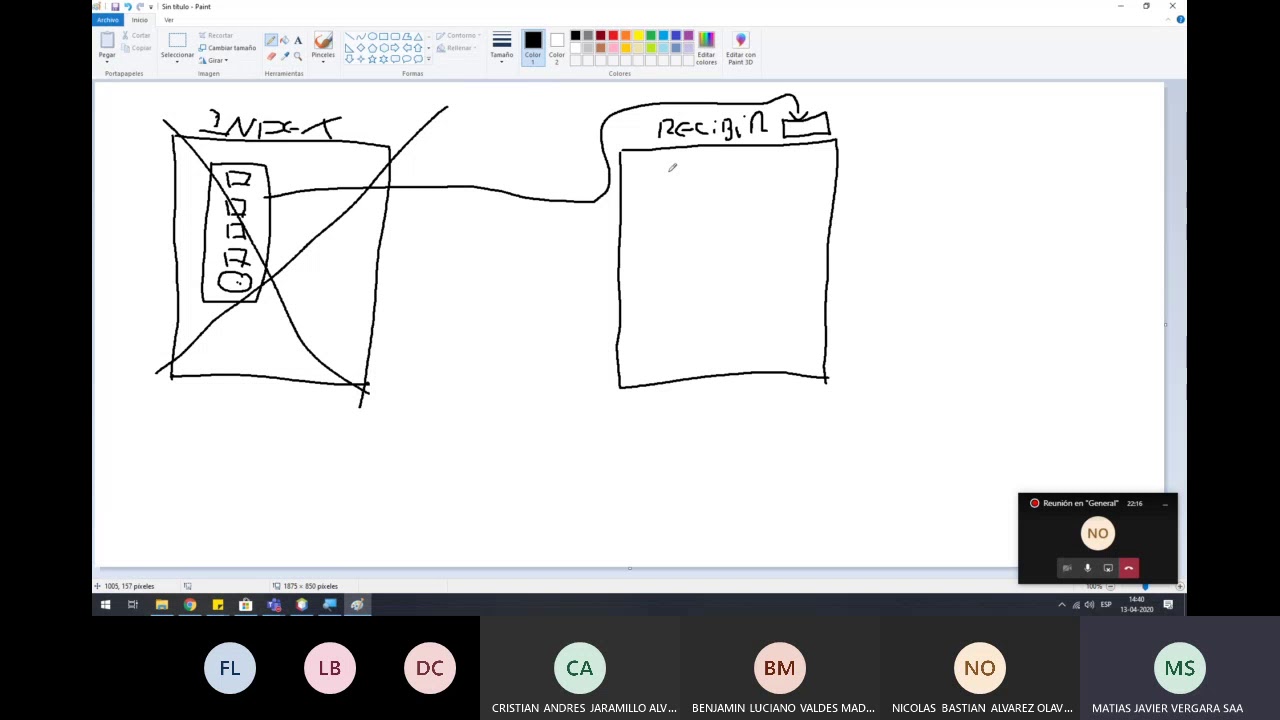Hang up the Teams call

tap(1128, 568)
